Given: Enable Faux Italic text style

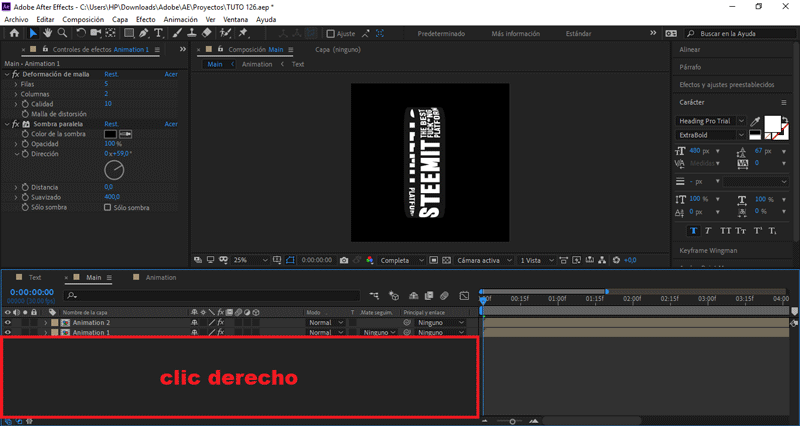Looking at the screenshot, I should (709, 230).
